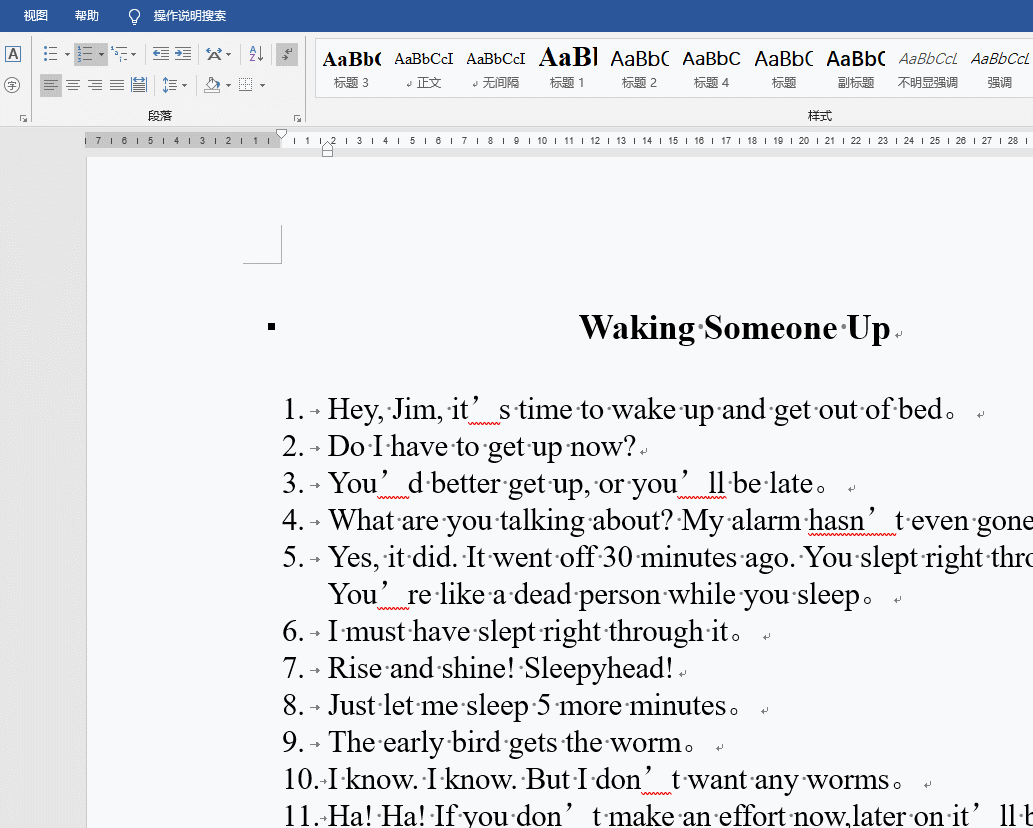
Task: Click the multilevel list icon
Action: (x=120, y=54)
